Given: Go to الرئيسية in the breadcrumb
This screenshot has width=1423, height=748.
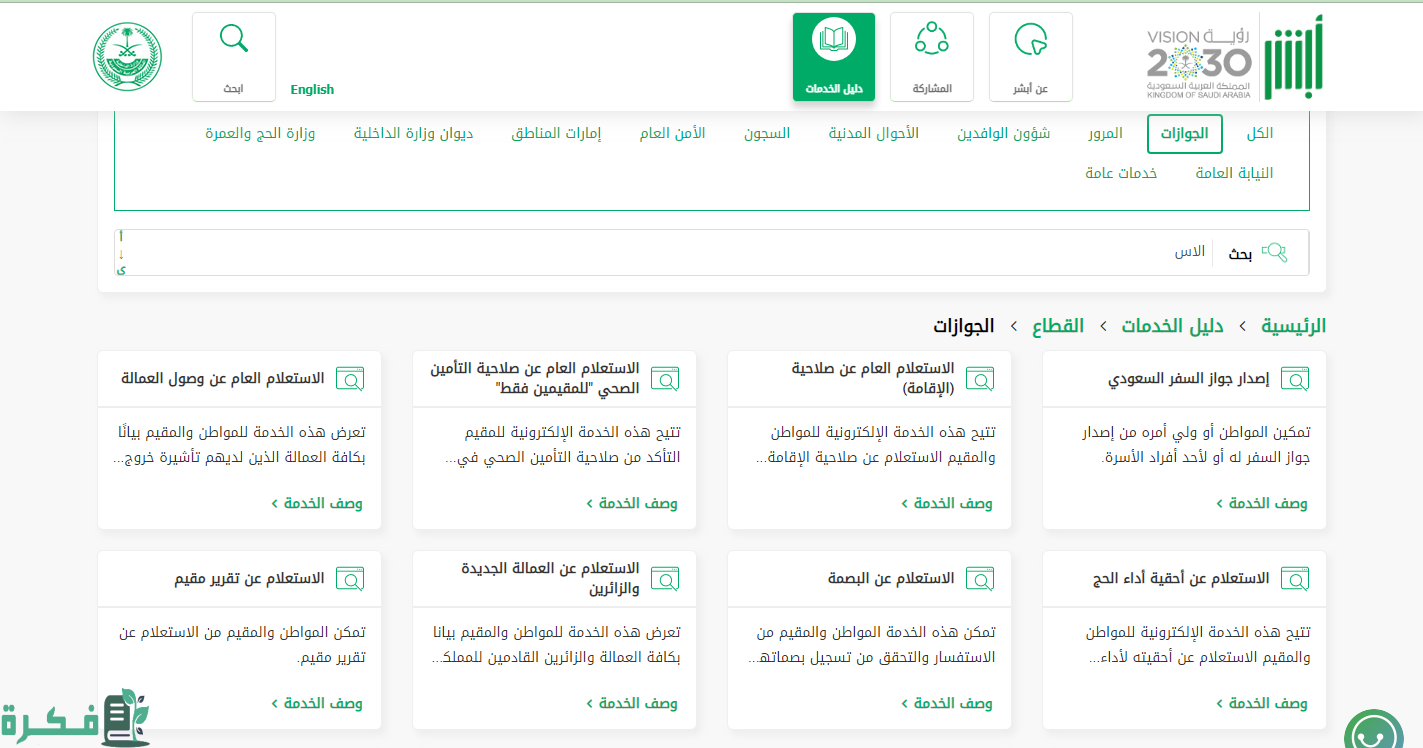Looking at the screenshot, I should pos(1292,326).
